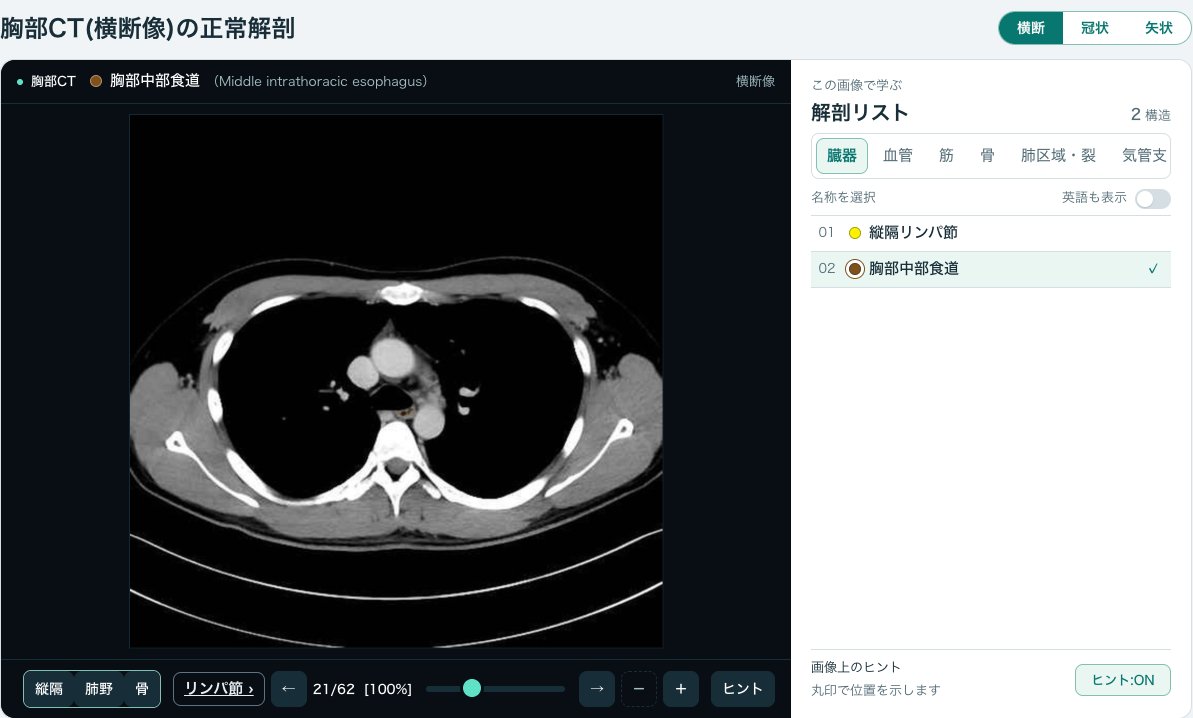1193x718 pixels.
Task: Click the esophagus marker on CT image
Action: tap(405, 412)
